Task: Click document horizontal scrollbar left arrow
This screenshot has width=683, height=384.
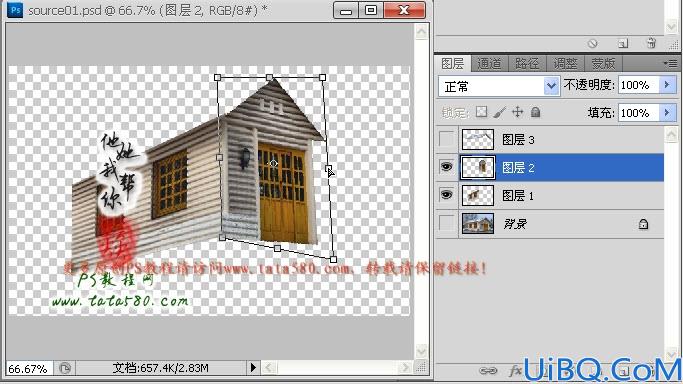Action: [x=268, y=368]
